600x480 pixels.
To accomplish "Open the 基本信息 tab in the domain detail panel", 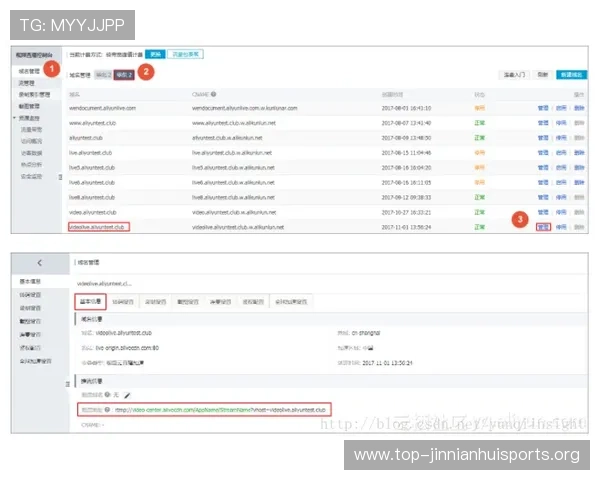I will click(x=90, y=302).
